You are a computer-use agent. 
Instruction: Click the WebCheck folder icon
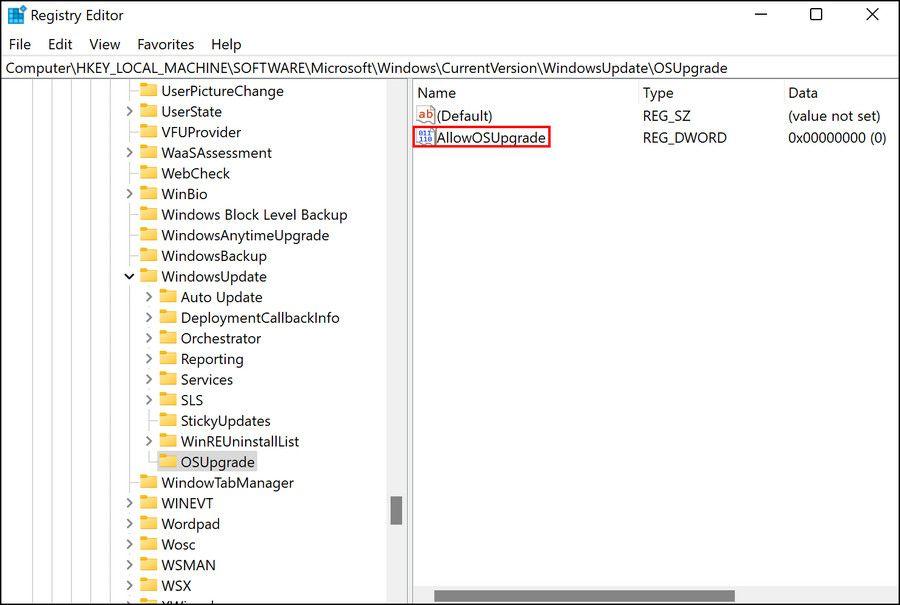tap(148, 173)
